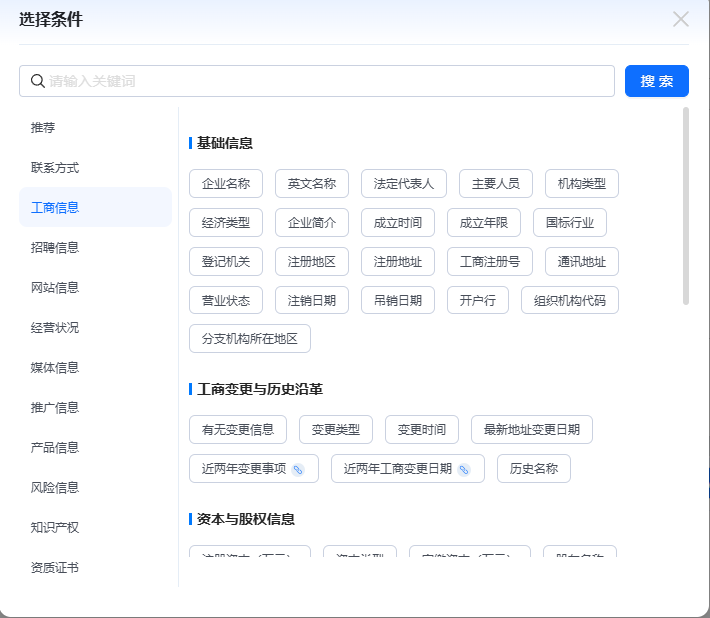Pick the 成立年限 tag
Viewport: 710px width, 618px height.
(x=484, y=222)
